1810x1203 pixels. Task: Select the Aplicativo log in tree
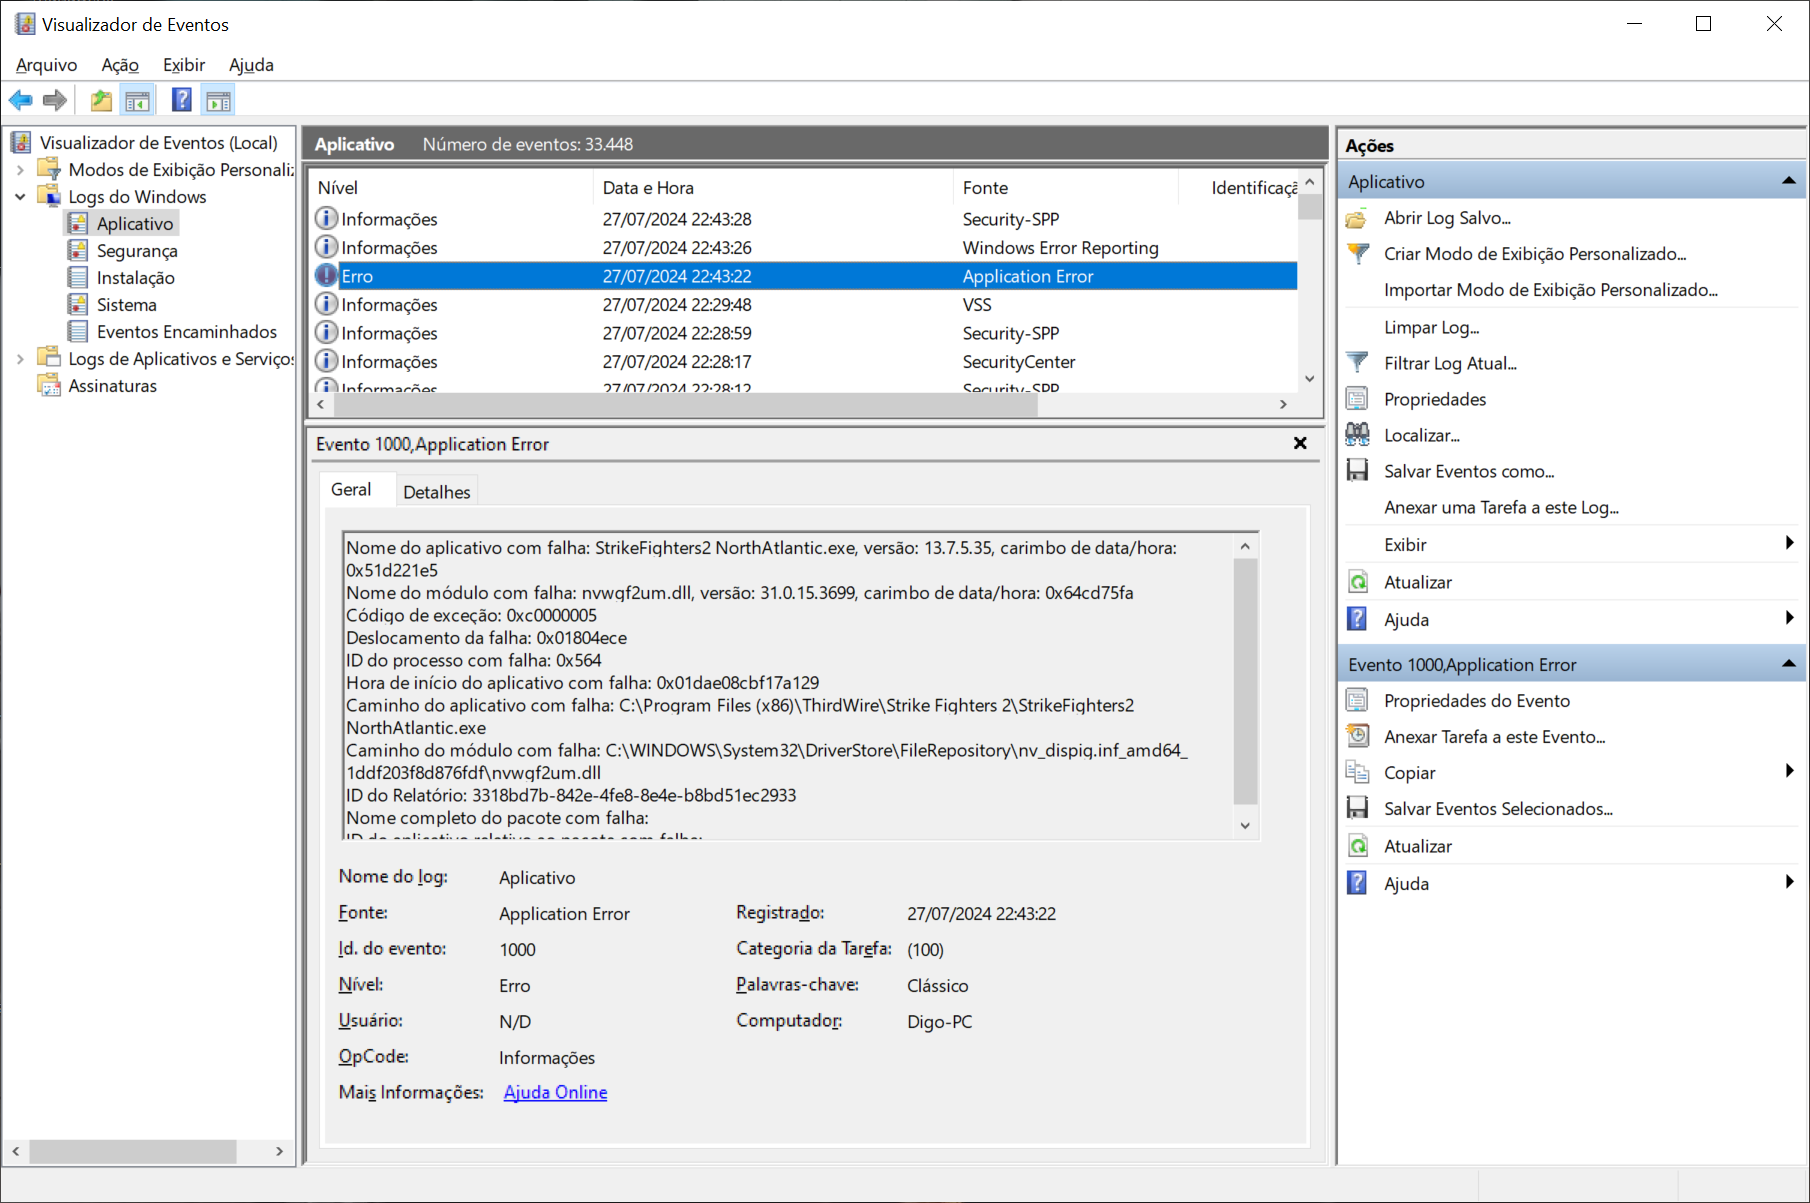pos(135,224)
